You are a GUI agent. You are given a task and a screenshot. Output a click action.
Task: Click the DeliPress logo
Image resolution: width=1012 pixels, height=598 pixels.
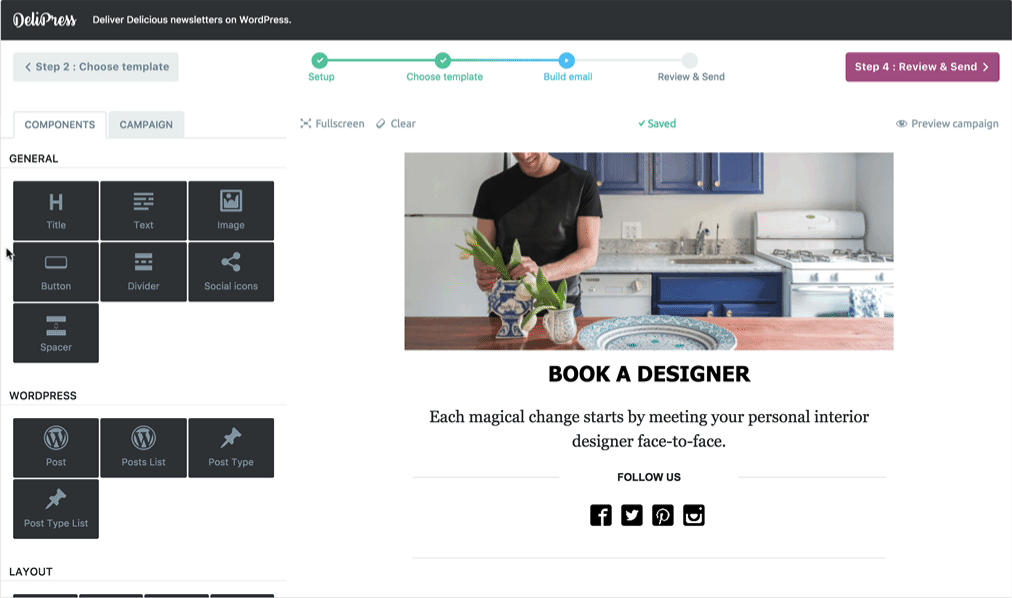tap(45, 20)
